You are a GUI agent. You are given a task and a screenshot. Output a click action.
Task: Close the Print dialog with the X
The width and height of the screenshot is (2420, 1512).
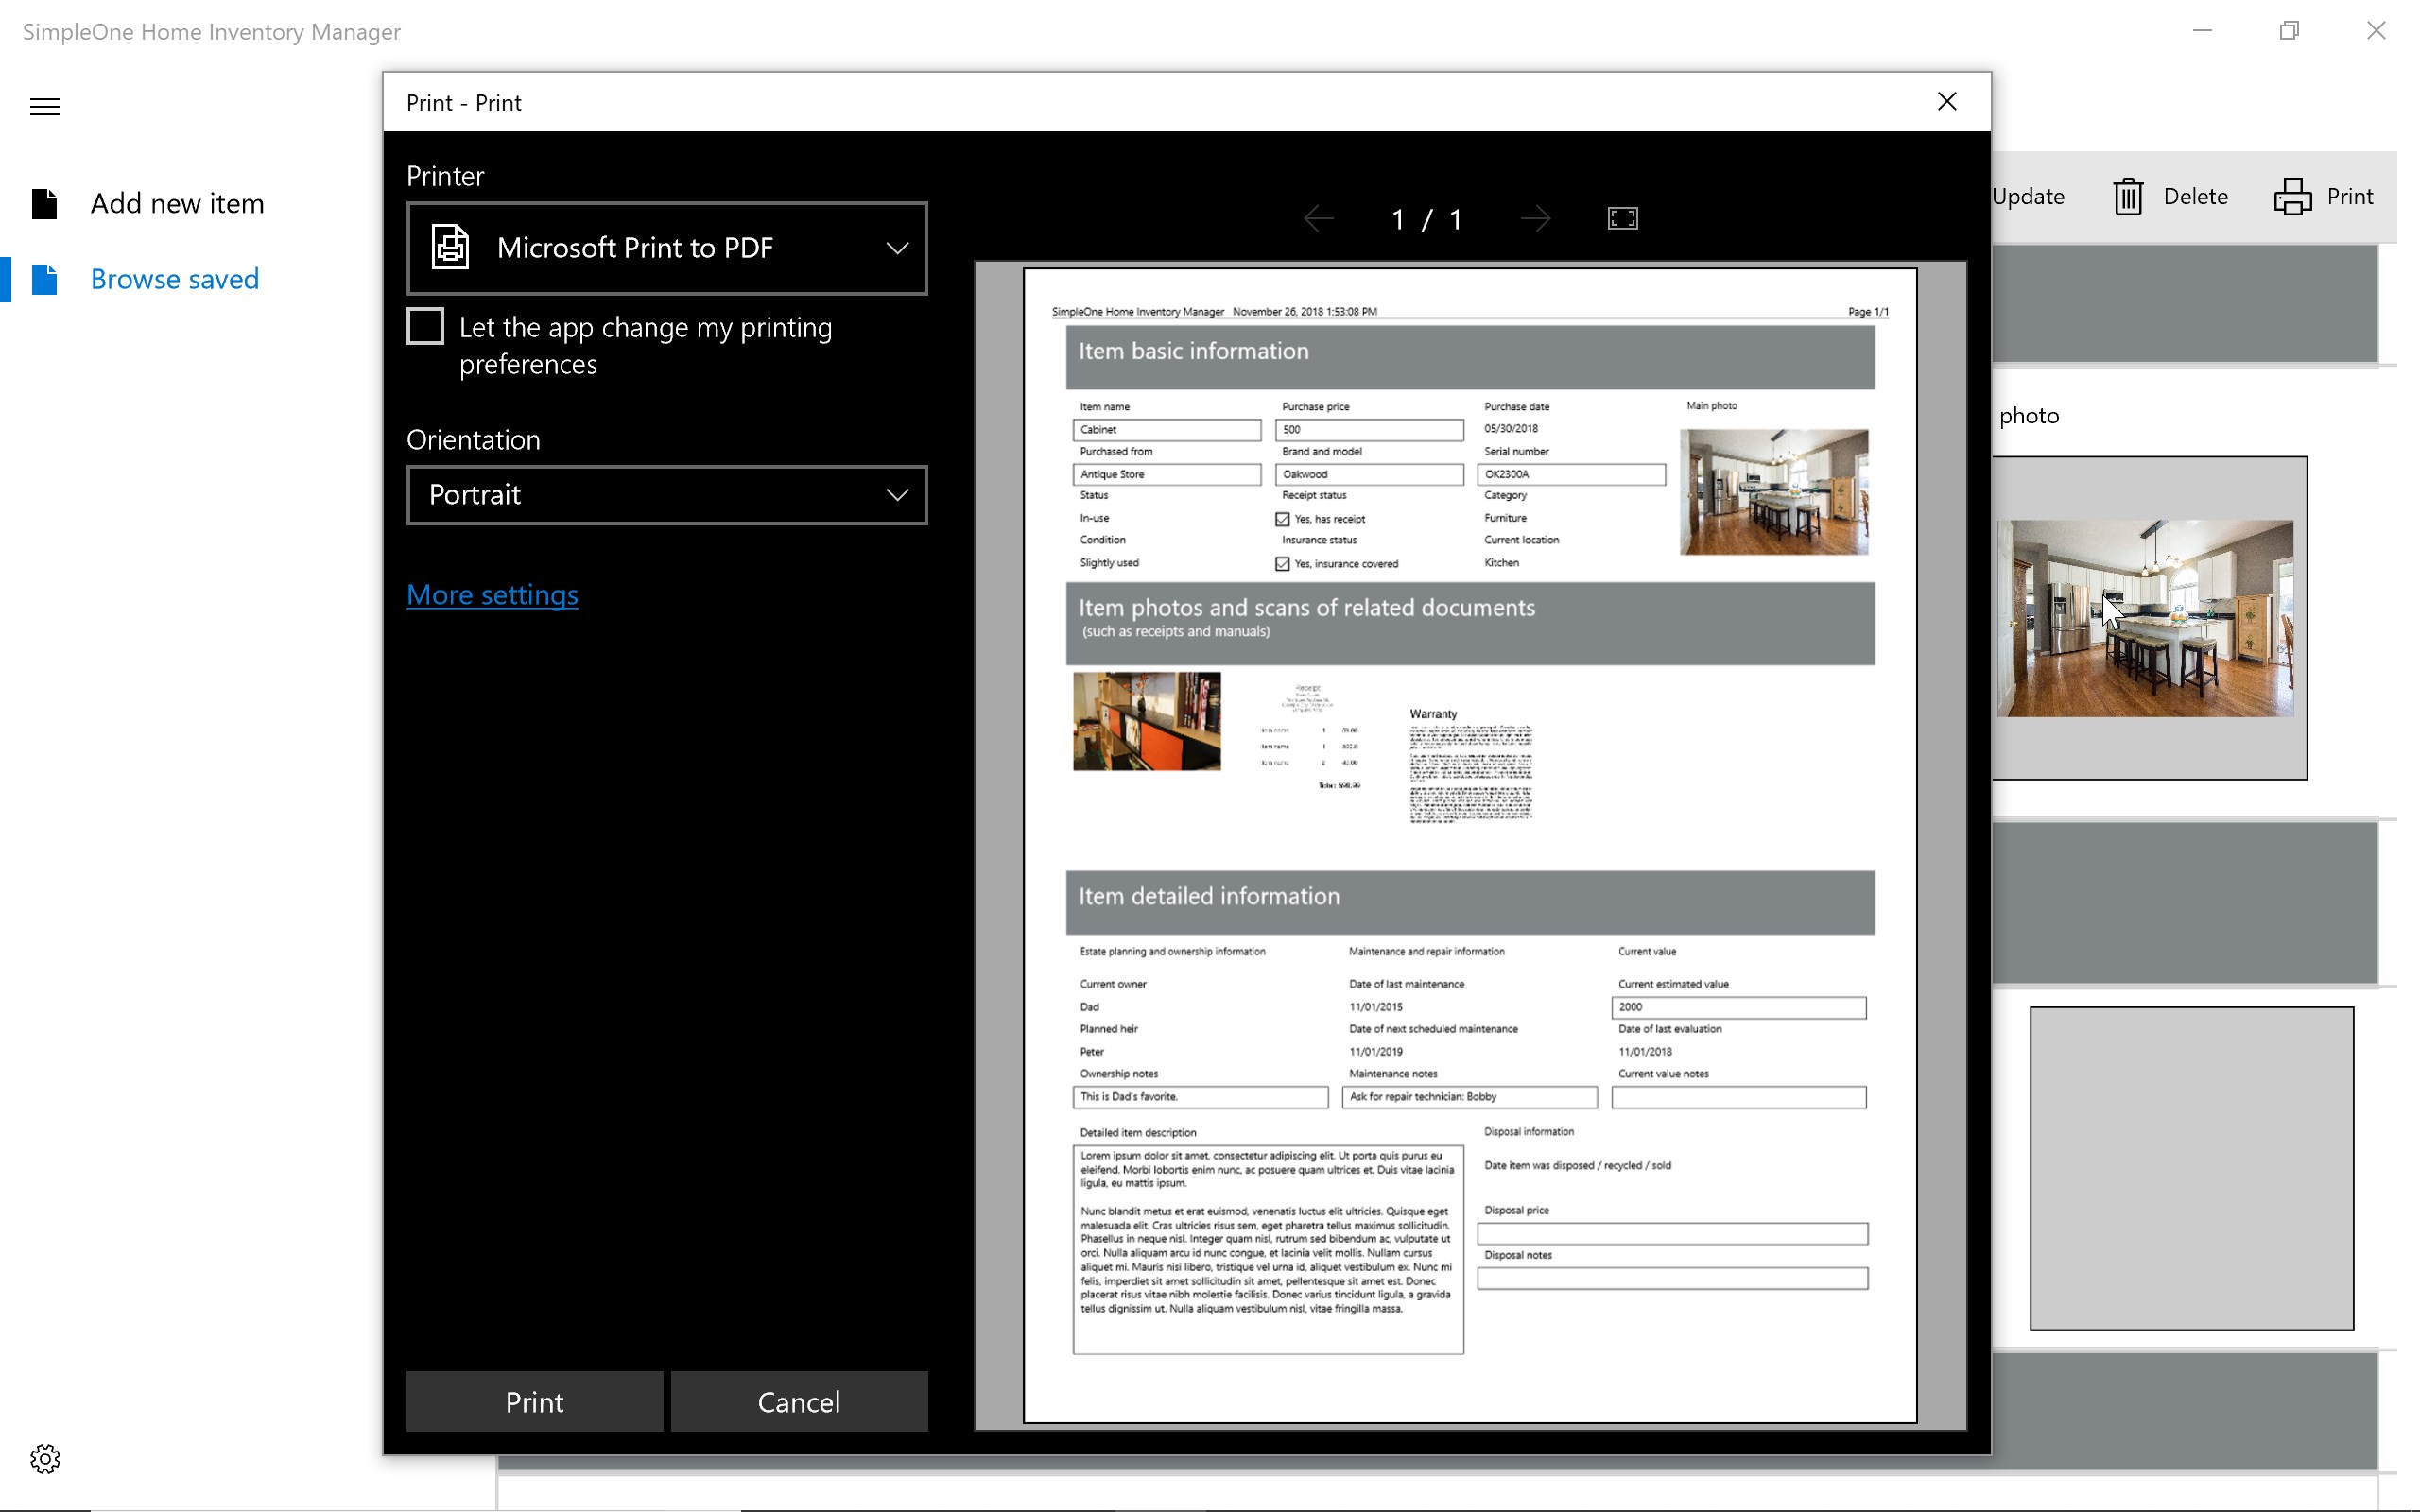pyautogui.click(x=1946, y=102)
